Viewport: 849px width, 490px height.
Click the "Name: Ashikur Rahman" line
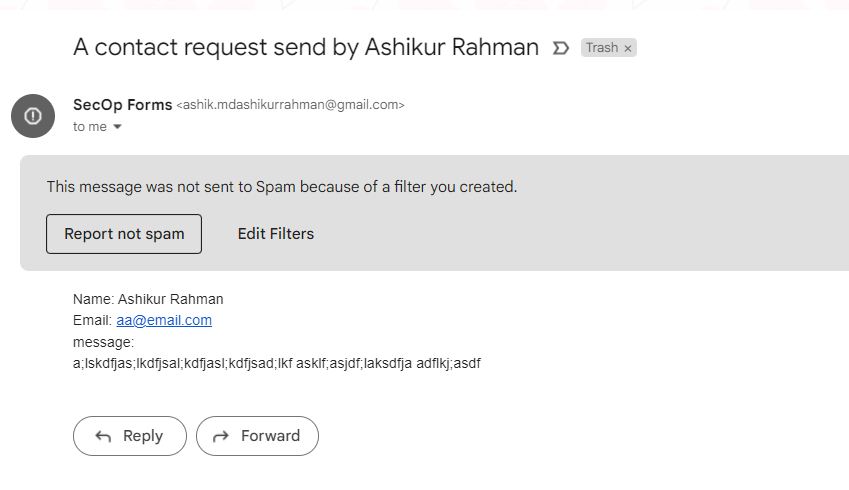point(148,299)
